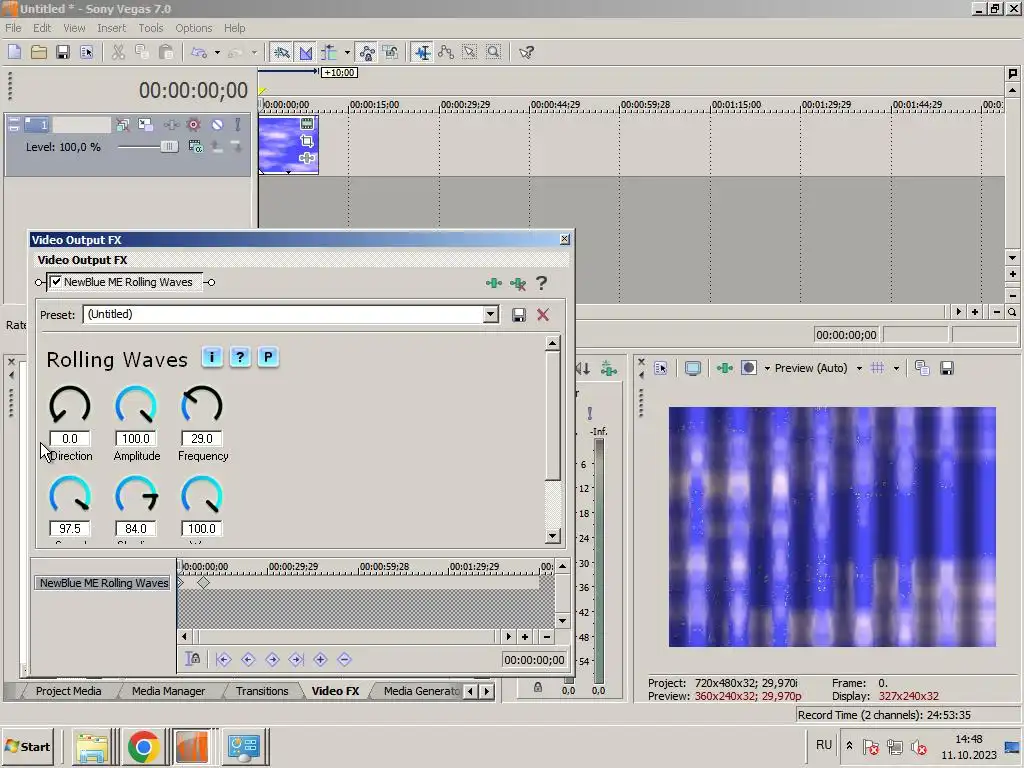Select the Selection Edit tool

point(470,52)
